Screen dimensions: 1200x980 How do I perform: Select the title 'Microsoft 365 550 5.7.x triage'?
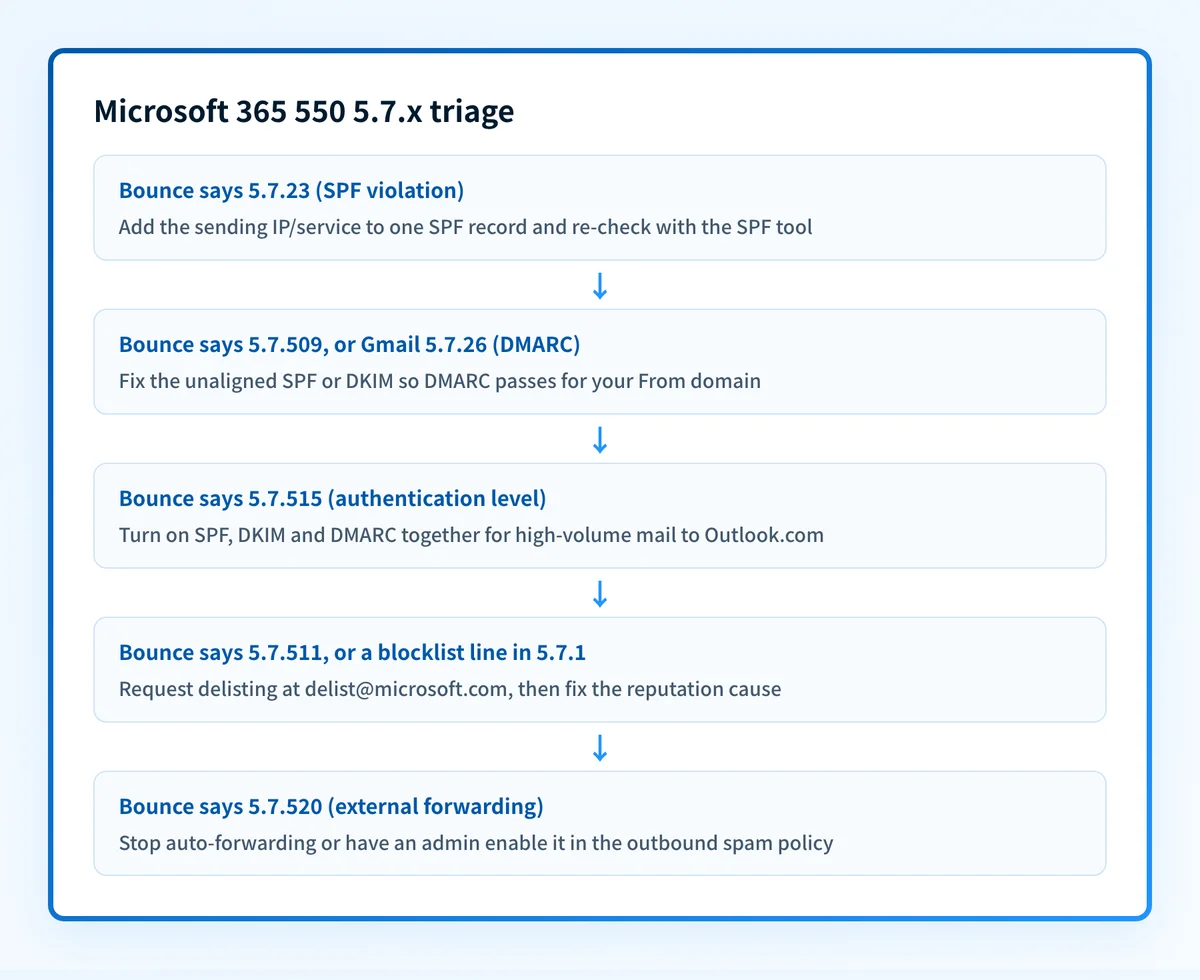(304, 111)
